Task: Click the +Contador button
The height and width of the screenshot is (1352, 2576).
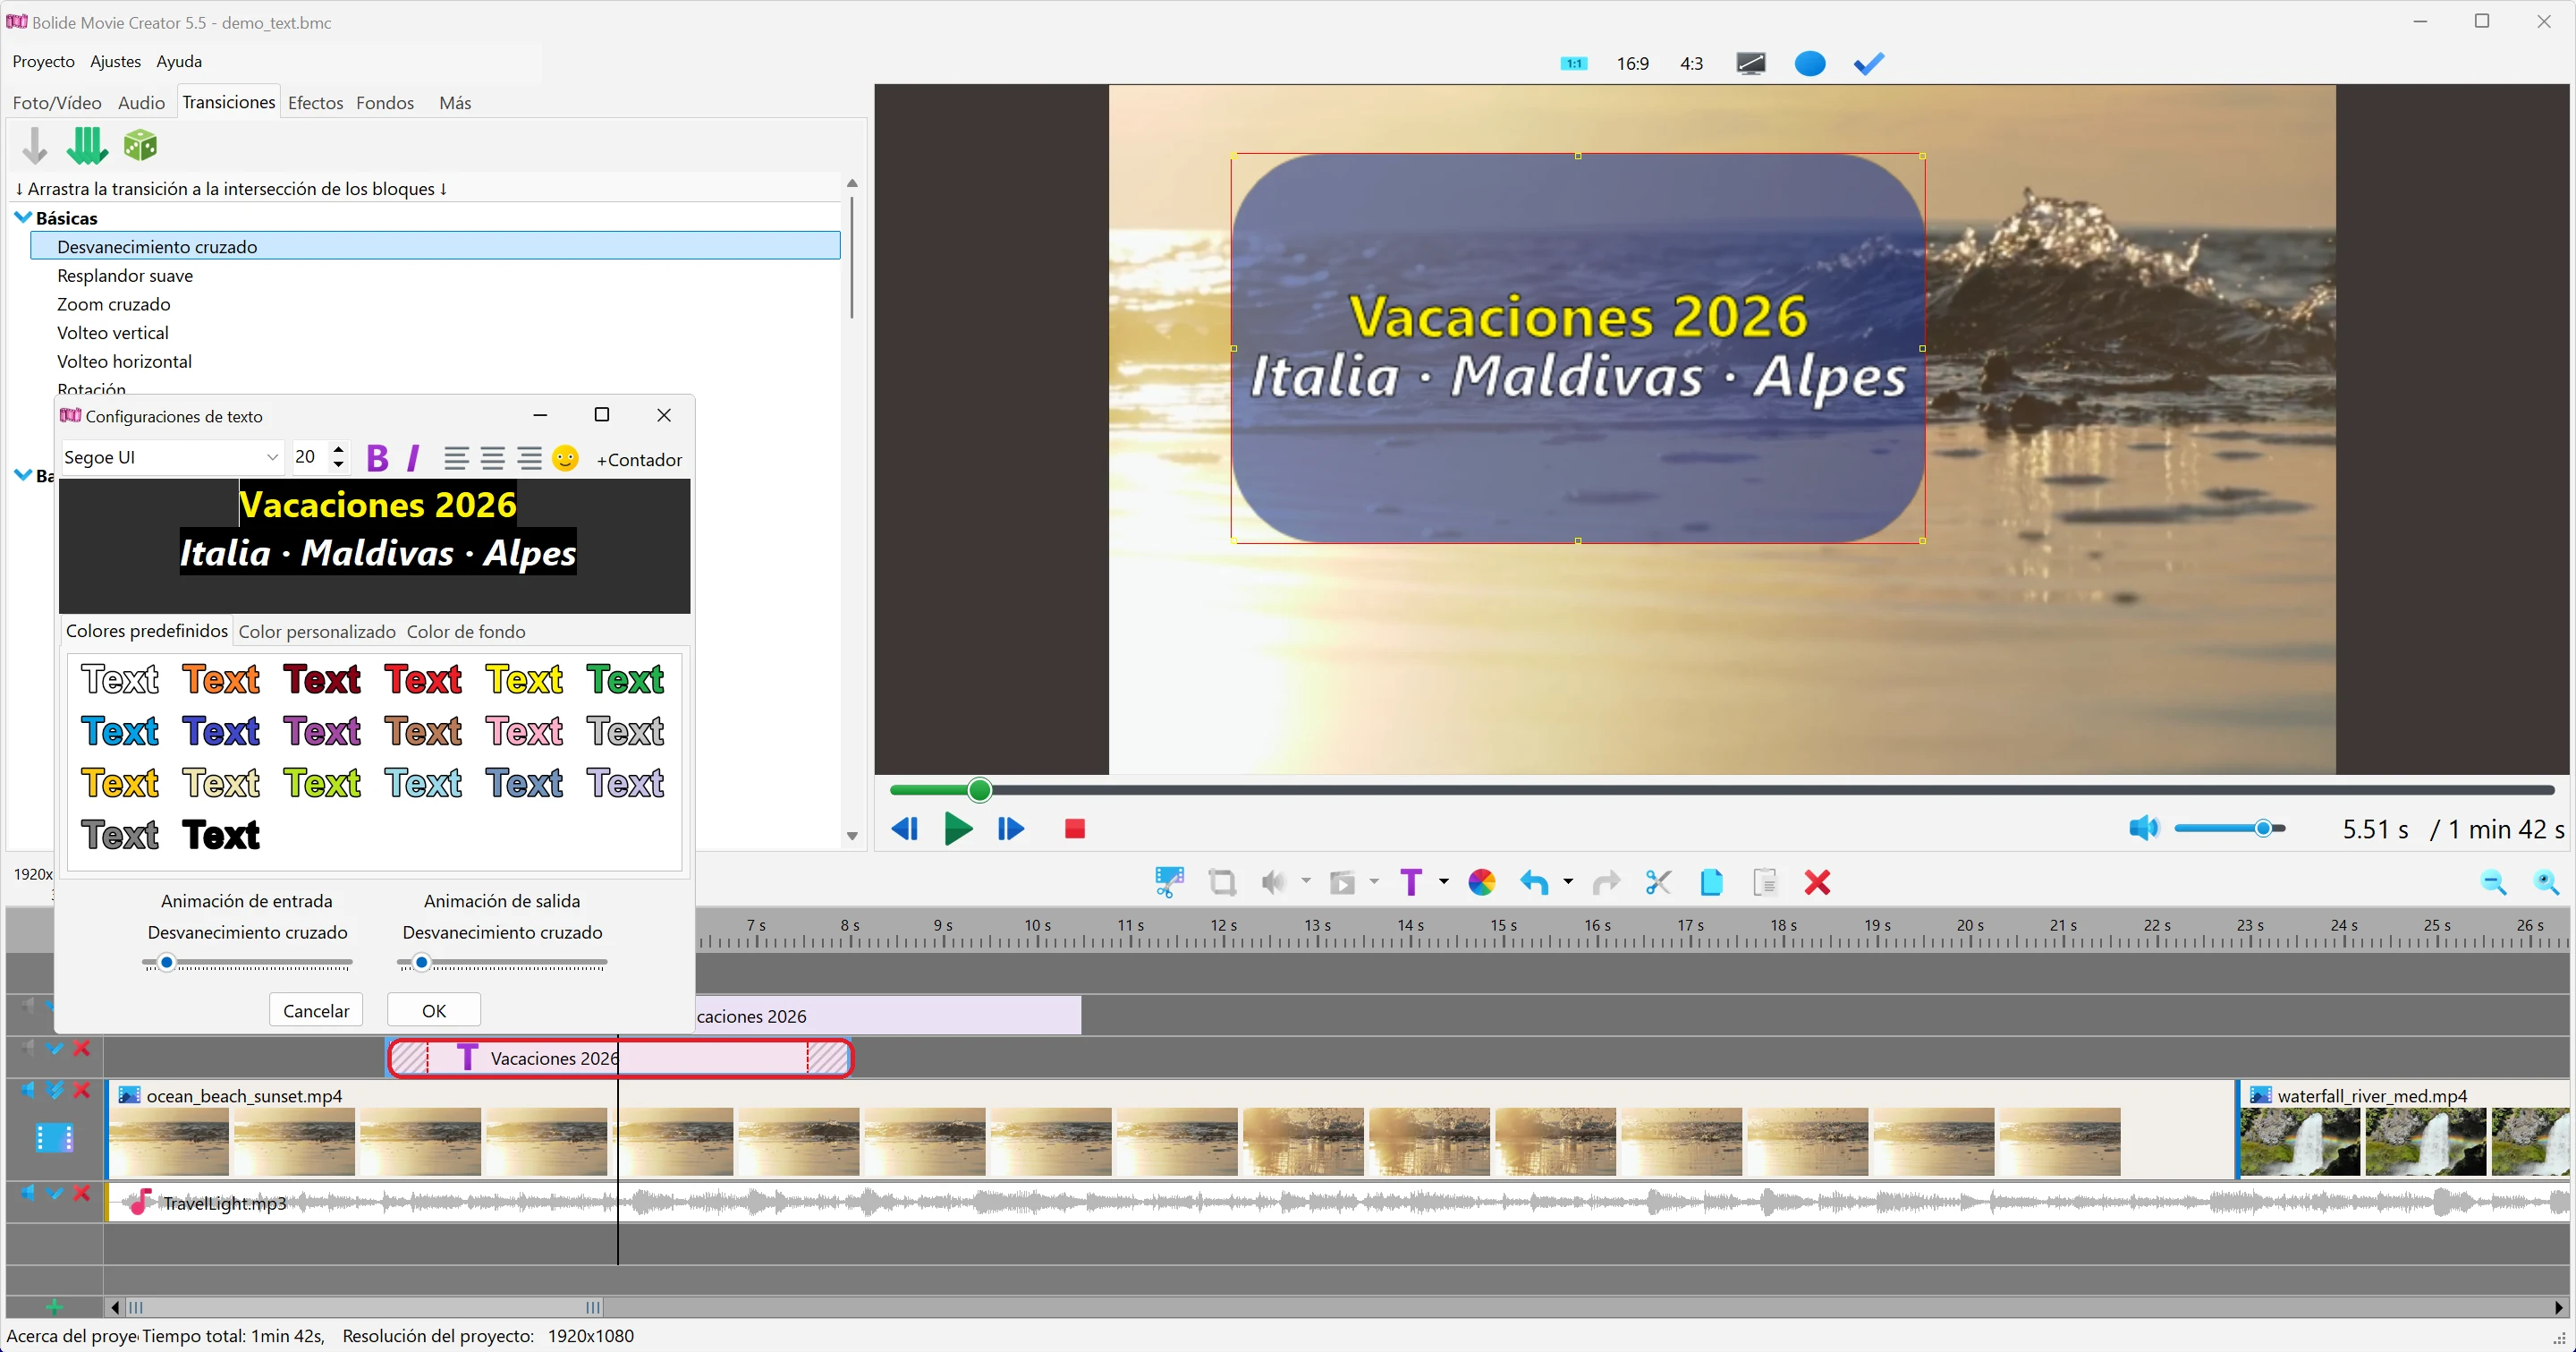Action: (x=639, y=459)
